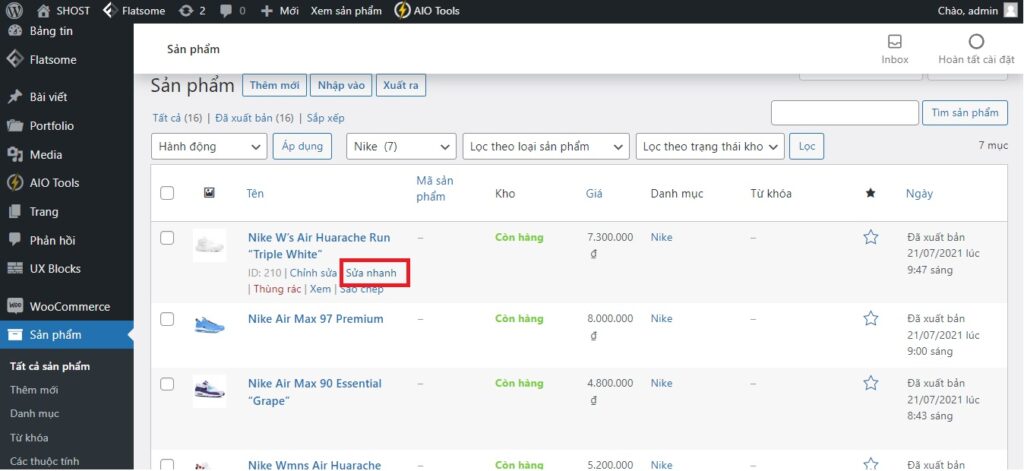Image resolution: width=1024 pixels, height=471 pixels.
Task: Click the AIO Tools lightning icon in top bar
Action: (401, 11)
